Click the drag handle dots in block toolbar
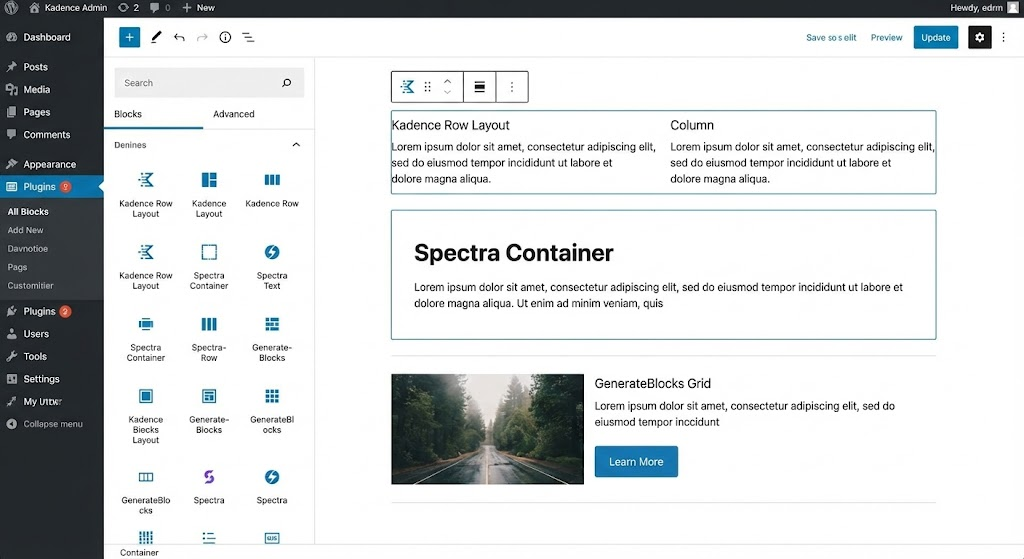The image size is (1024, 559). (x=428, y=87)
